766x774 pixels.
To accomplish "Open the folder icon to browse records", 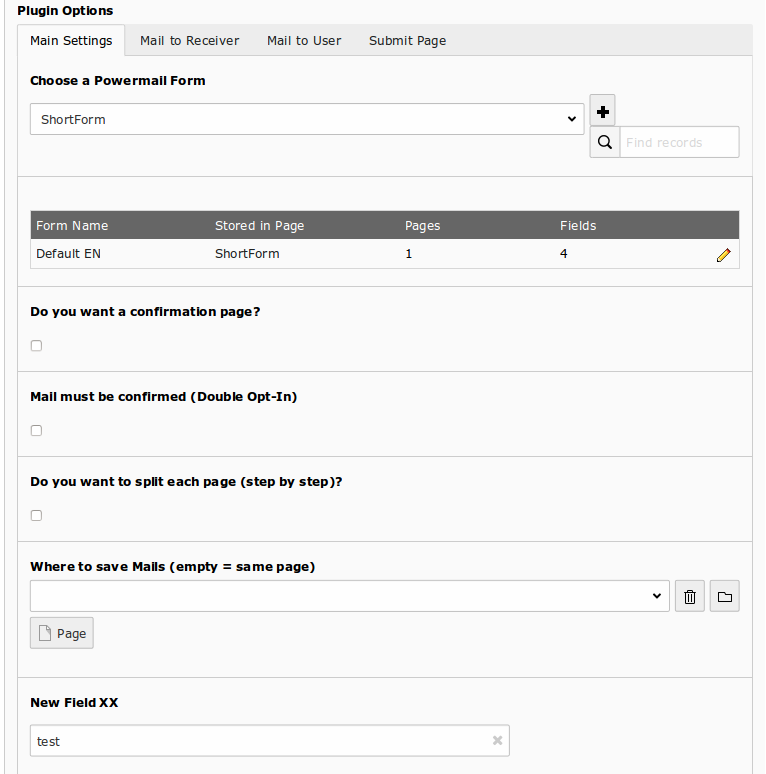I will click(x=725, y=597).
